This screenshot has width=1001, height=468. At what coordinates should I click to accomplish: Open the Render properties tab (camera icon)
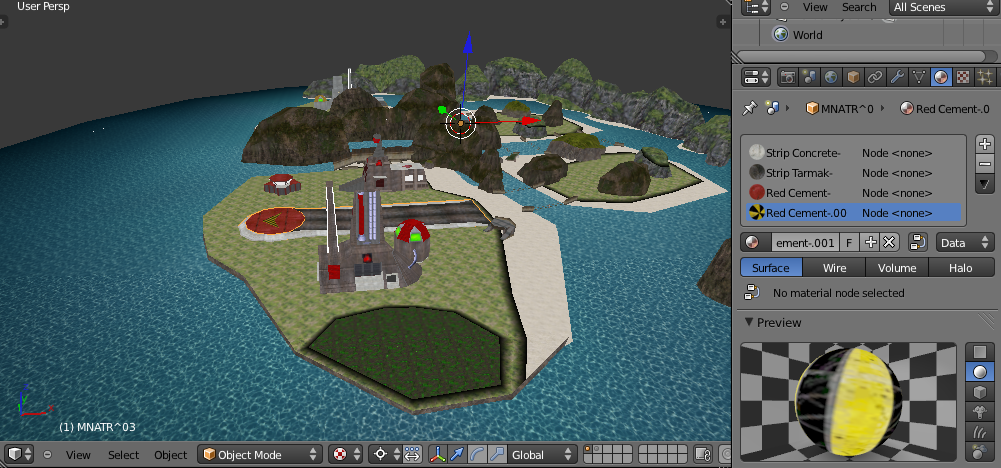coord(787,77)
